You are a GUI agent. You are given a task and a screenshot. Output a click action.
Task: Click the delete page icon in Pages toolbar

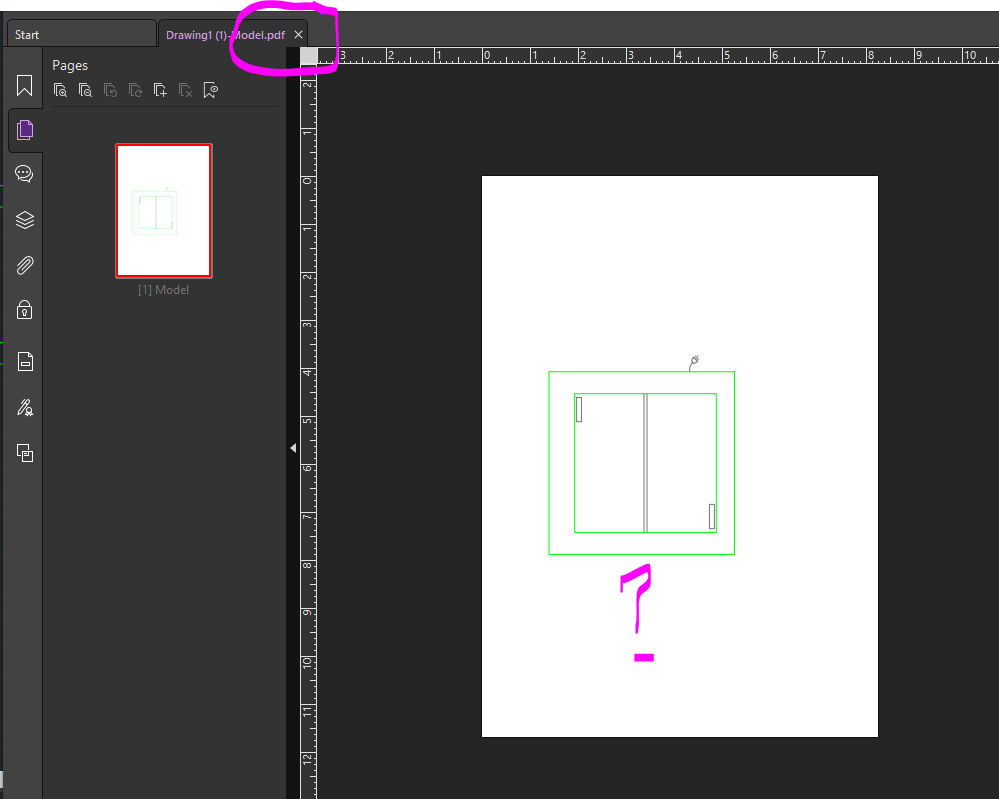click(185, 89)
